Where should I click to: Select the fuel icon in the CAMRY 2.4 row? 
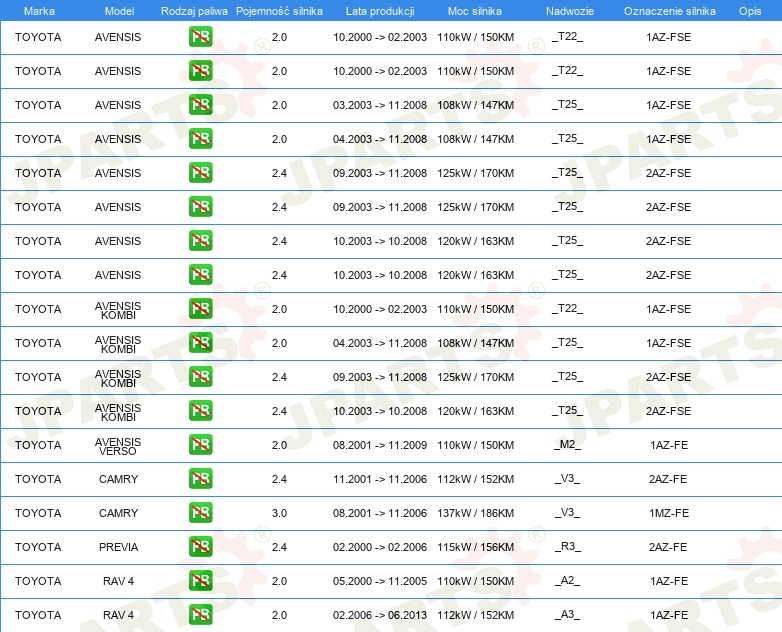pos(200,478)
